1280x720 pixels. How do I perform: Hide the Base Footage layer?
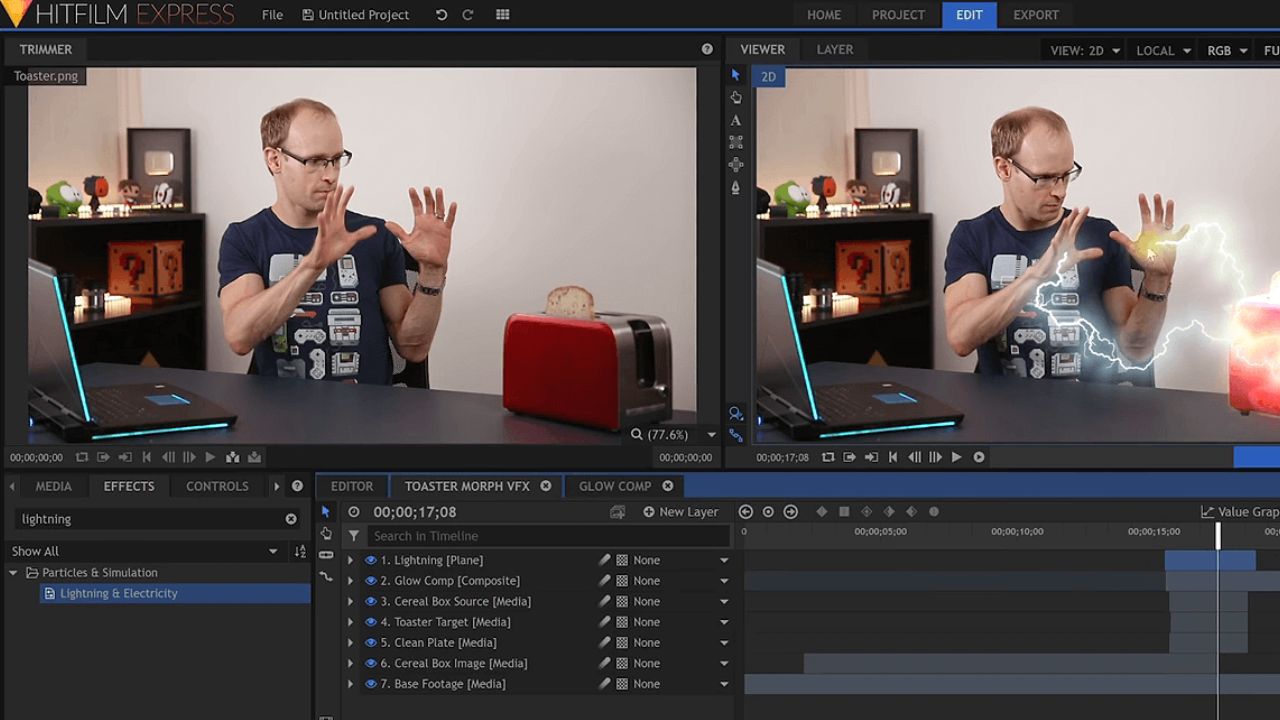[x=371, y=684]
